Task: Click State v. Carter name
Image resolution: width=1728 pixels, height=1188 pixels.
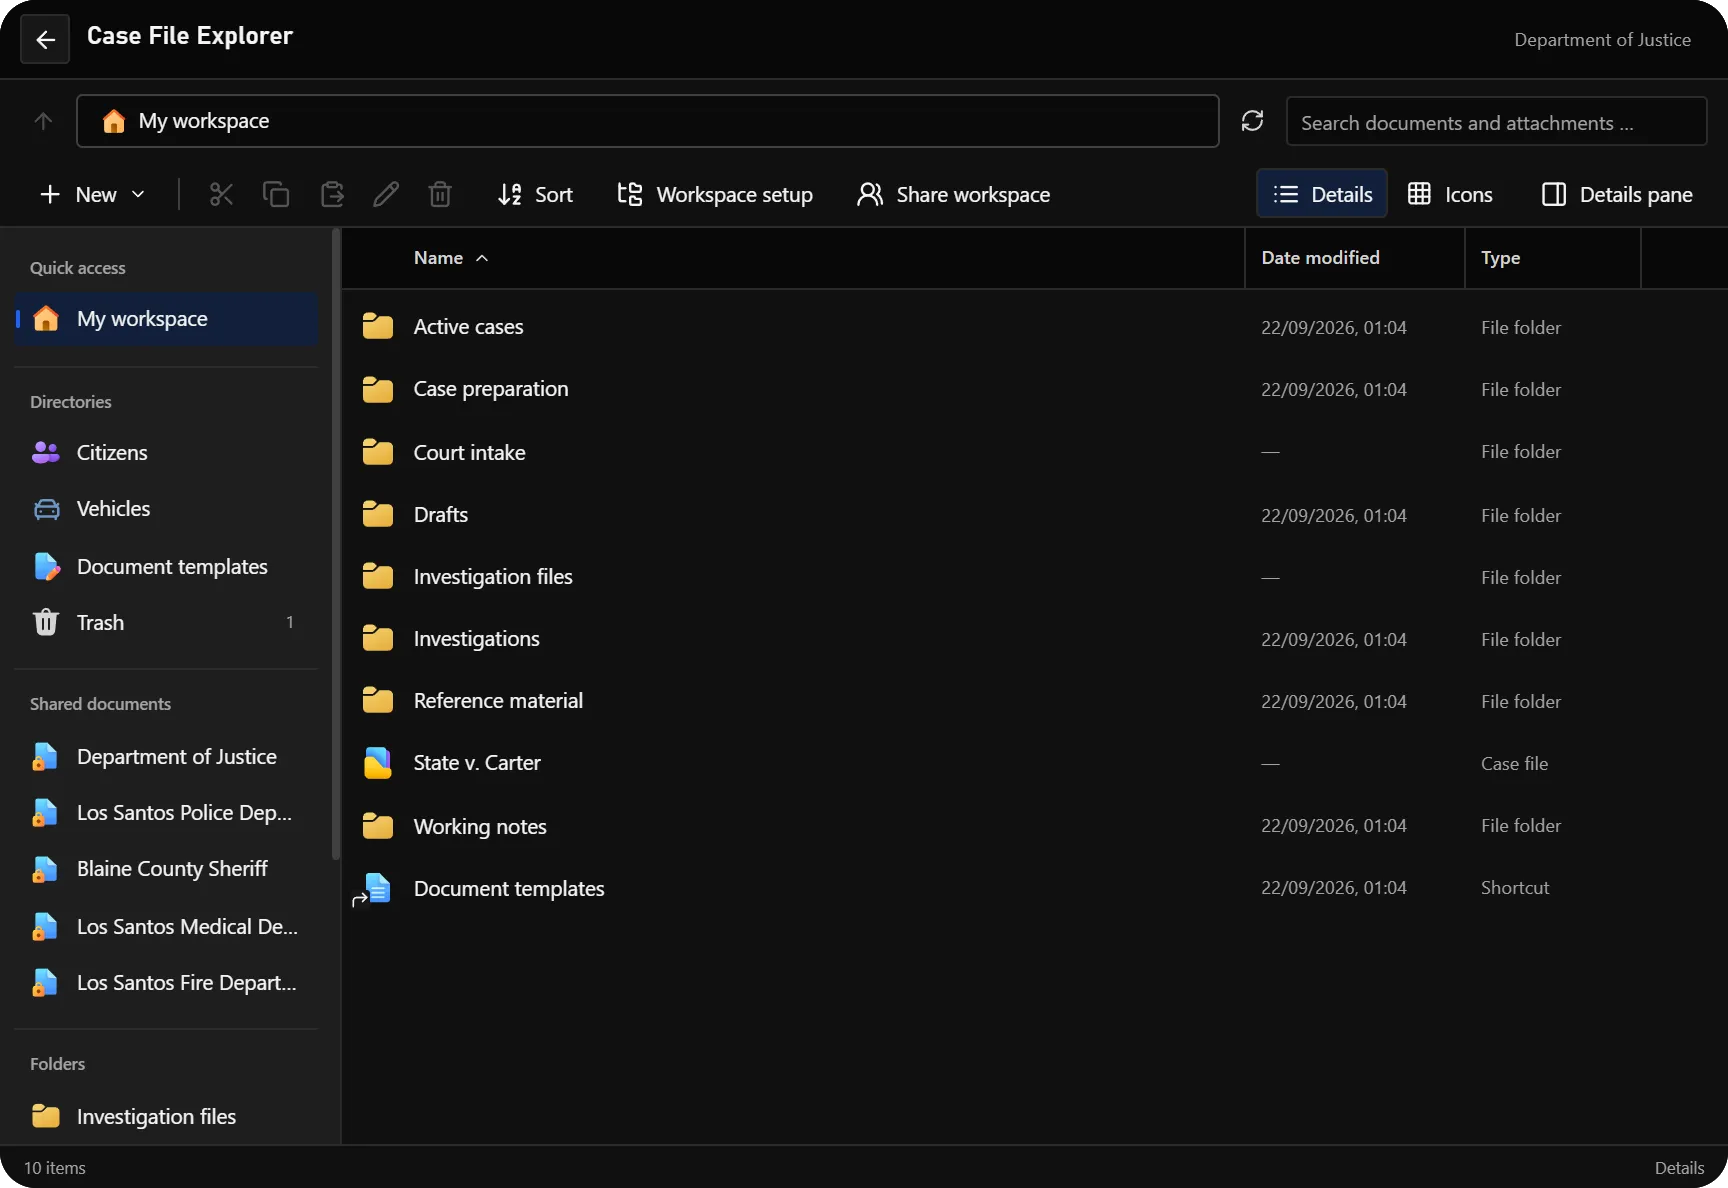Action: pos(477,763)
